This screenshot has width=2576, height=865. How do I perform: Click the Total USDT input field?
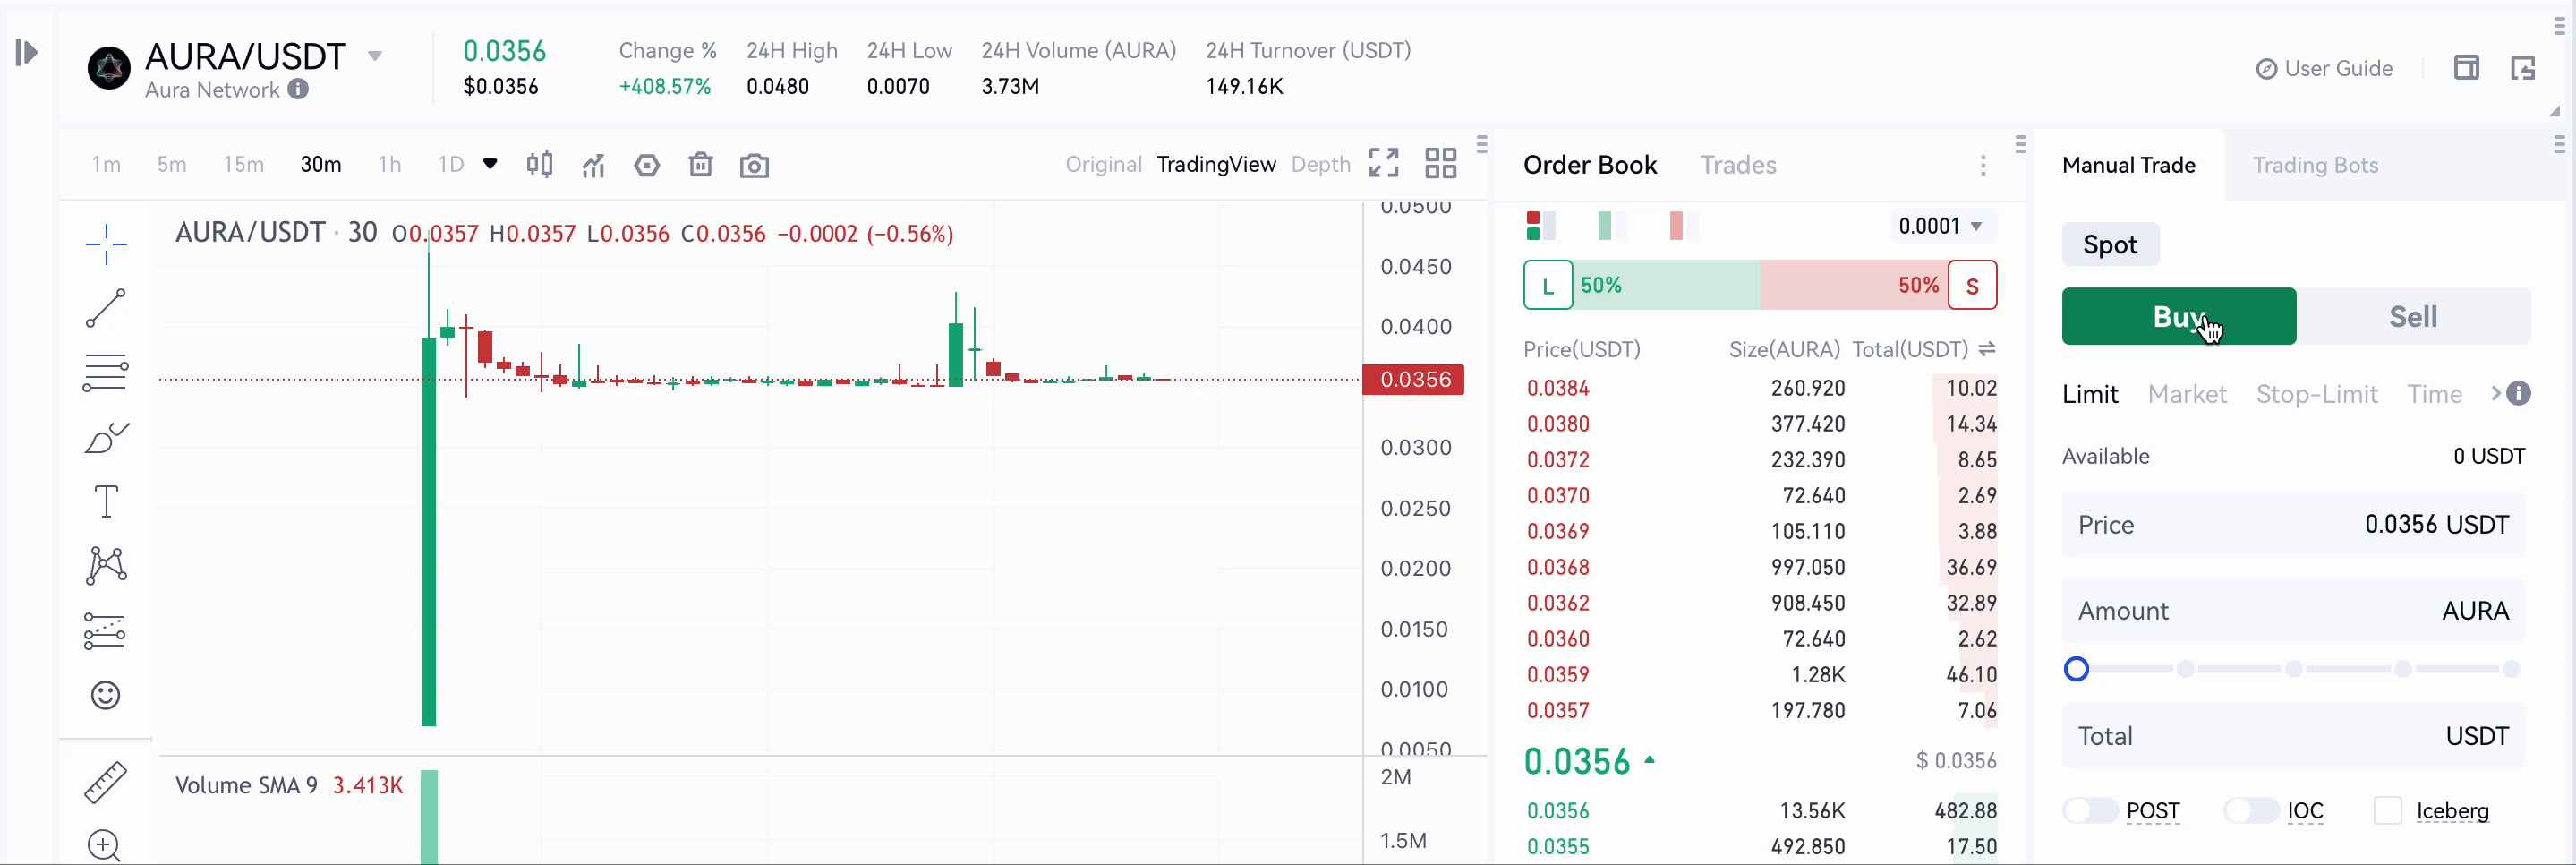(x=2293, y=736)
